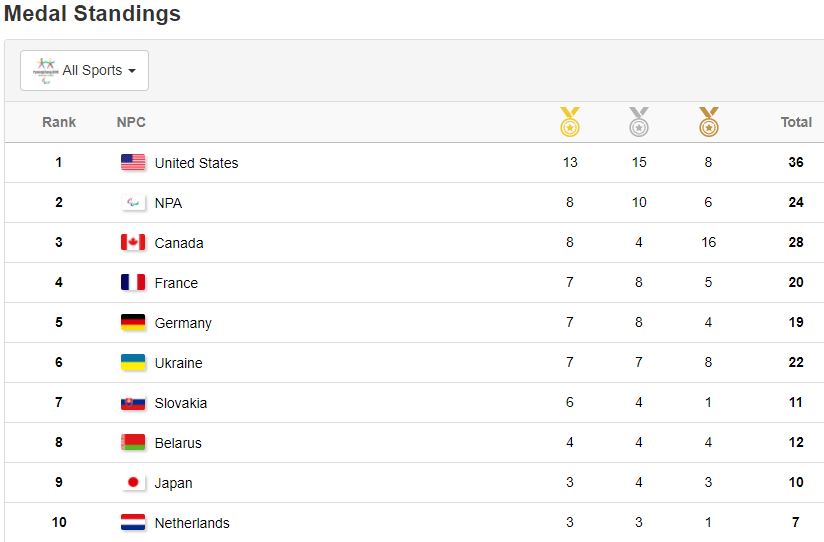Click the Medal Standings heading
824x542 pixels.
(92, 14)
